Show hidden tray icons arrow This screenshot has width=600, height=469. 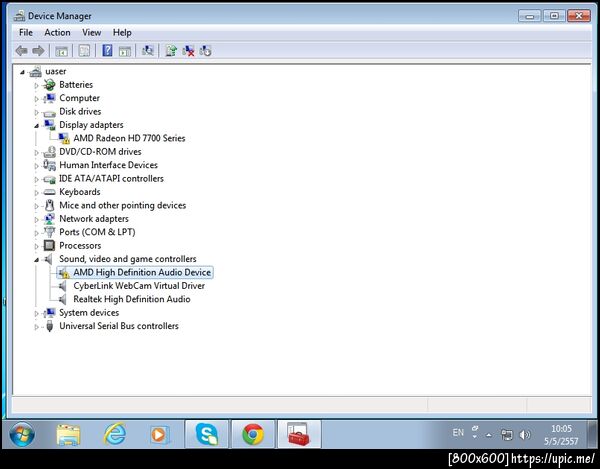click(489, 435)
